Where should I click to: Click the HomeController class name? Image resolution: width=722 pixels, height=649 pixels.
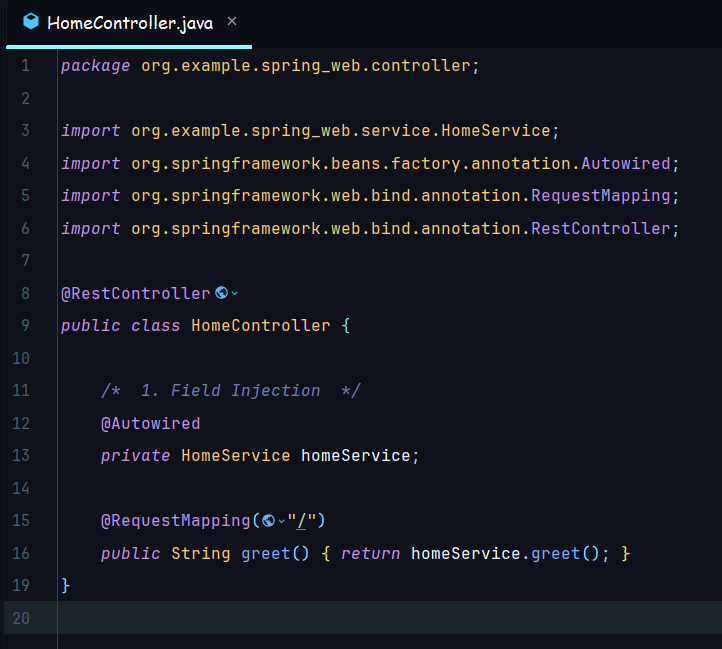point(261,325)
